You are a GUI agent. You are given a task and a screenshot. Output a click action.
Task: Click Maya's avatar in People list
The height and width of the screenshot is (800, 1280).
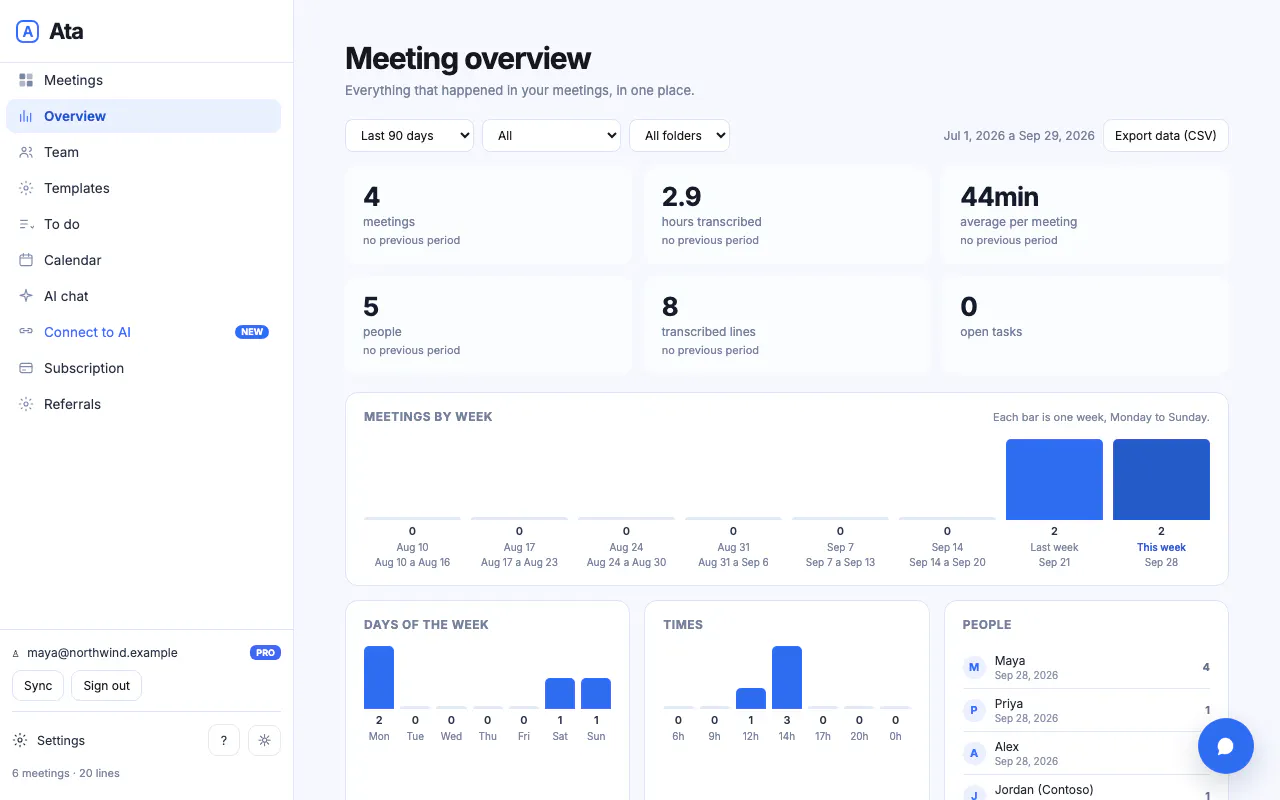[975, 667]
